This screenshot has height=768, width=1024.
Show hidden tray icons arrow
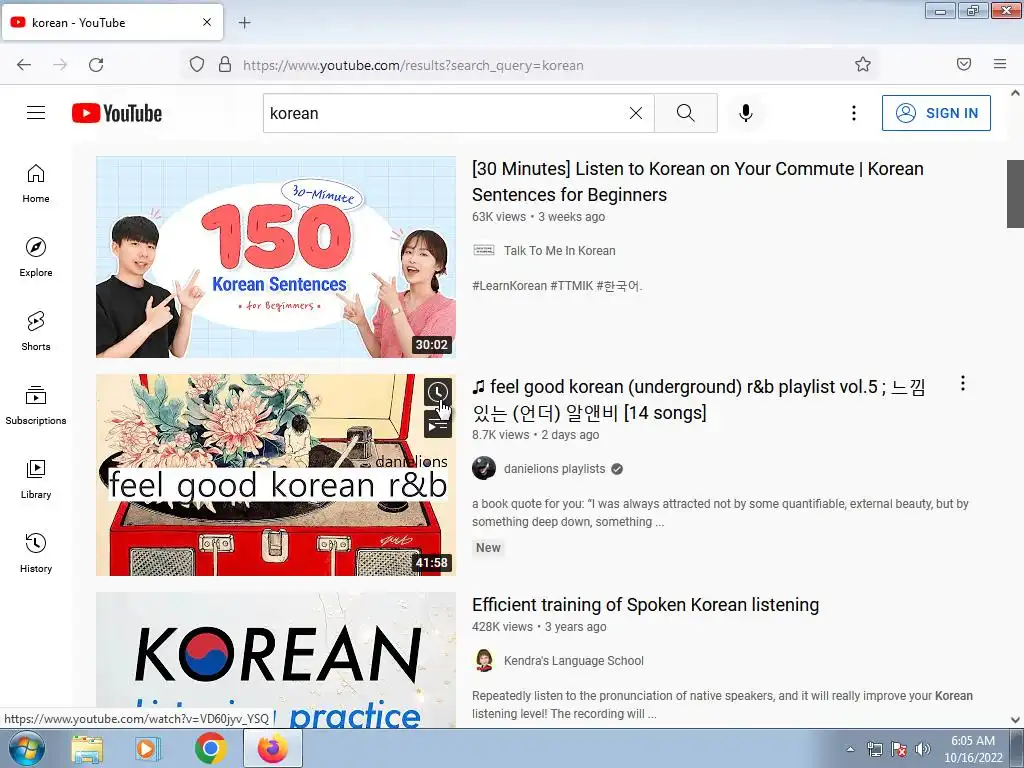point(850,749)
